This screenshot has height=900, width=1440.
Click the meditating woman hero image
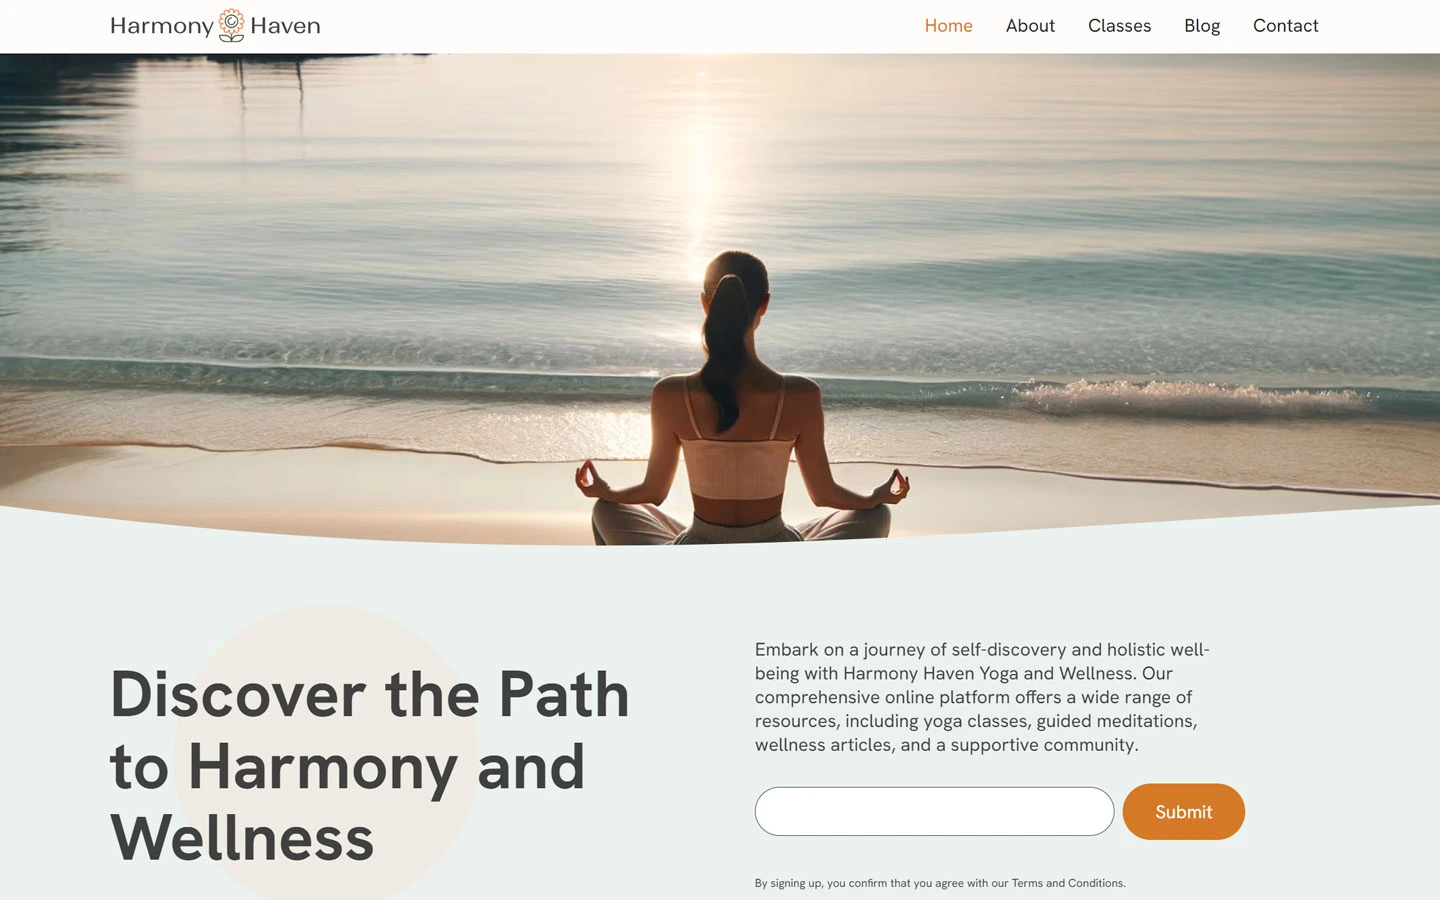point(720,299)
